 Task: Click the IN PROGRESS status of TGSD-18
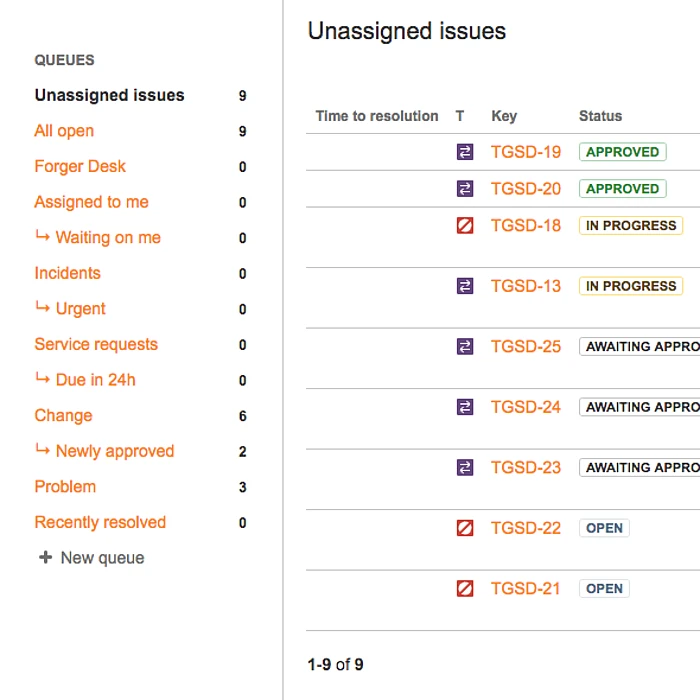click(x=631, y=226)
